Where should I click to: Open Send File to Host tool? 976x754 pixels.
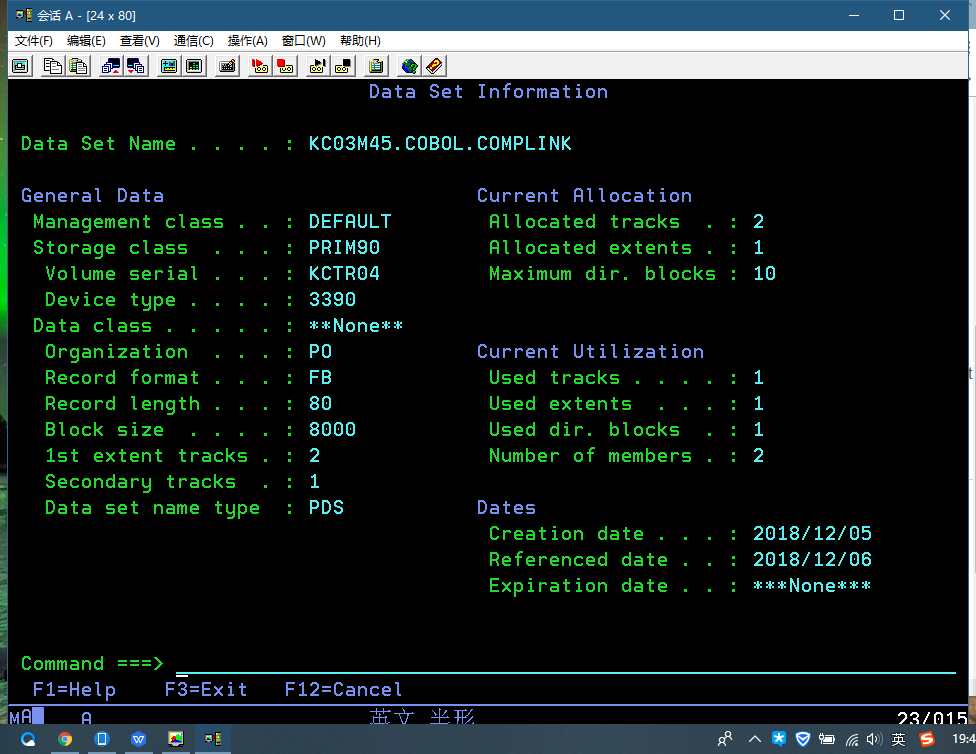(x=111, y=66)
